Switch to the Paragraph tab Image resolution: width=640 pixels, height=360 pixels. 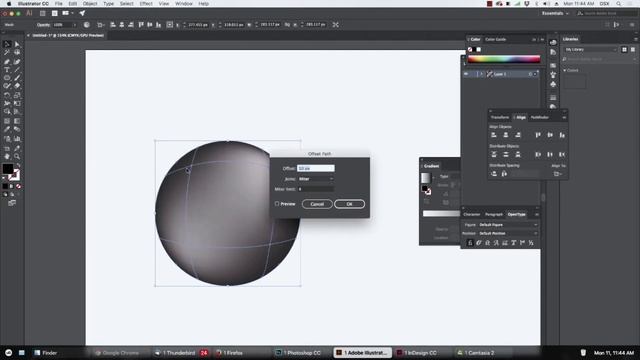(493, 214)
